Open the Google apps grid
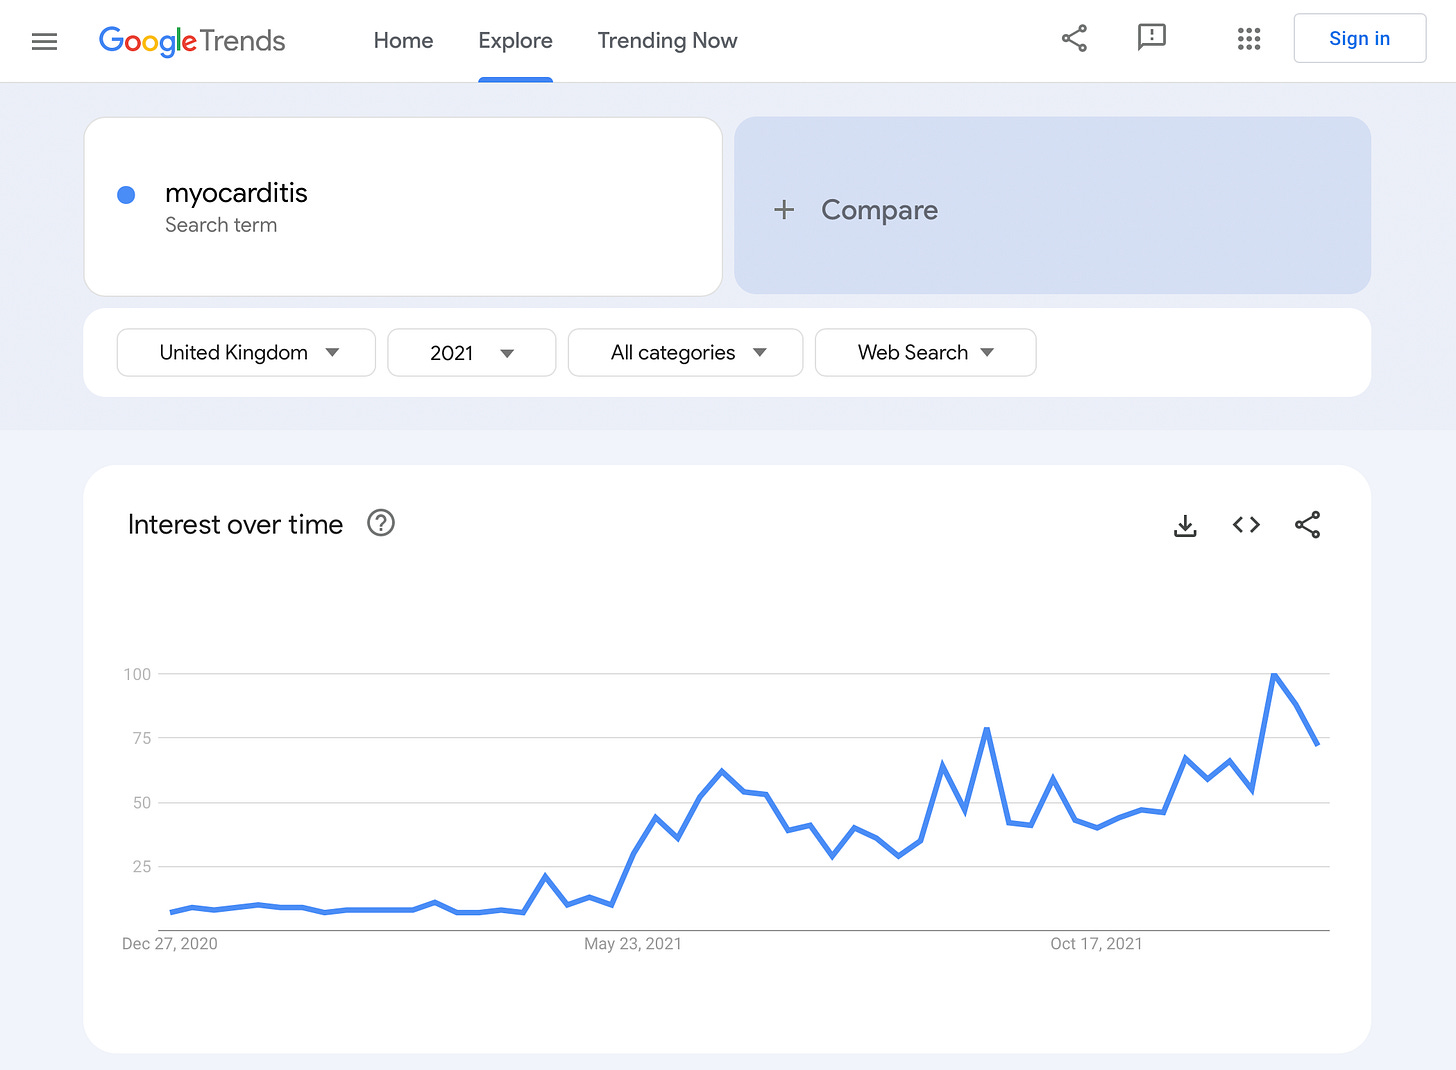The height and width of the screenshot is (1070, 1456). tap(1249, 39)
